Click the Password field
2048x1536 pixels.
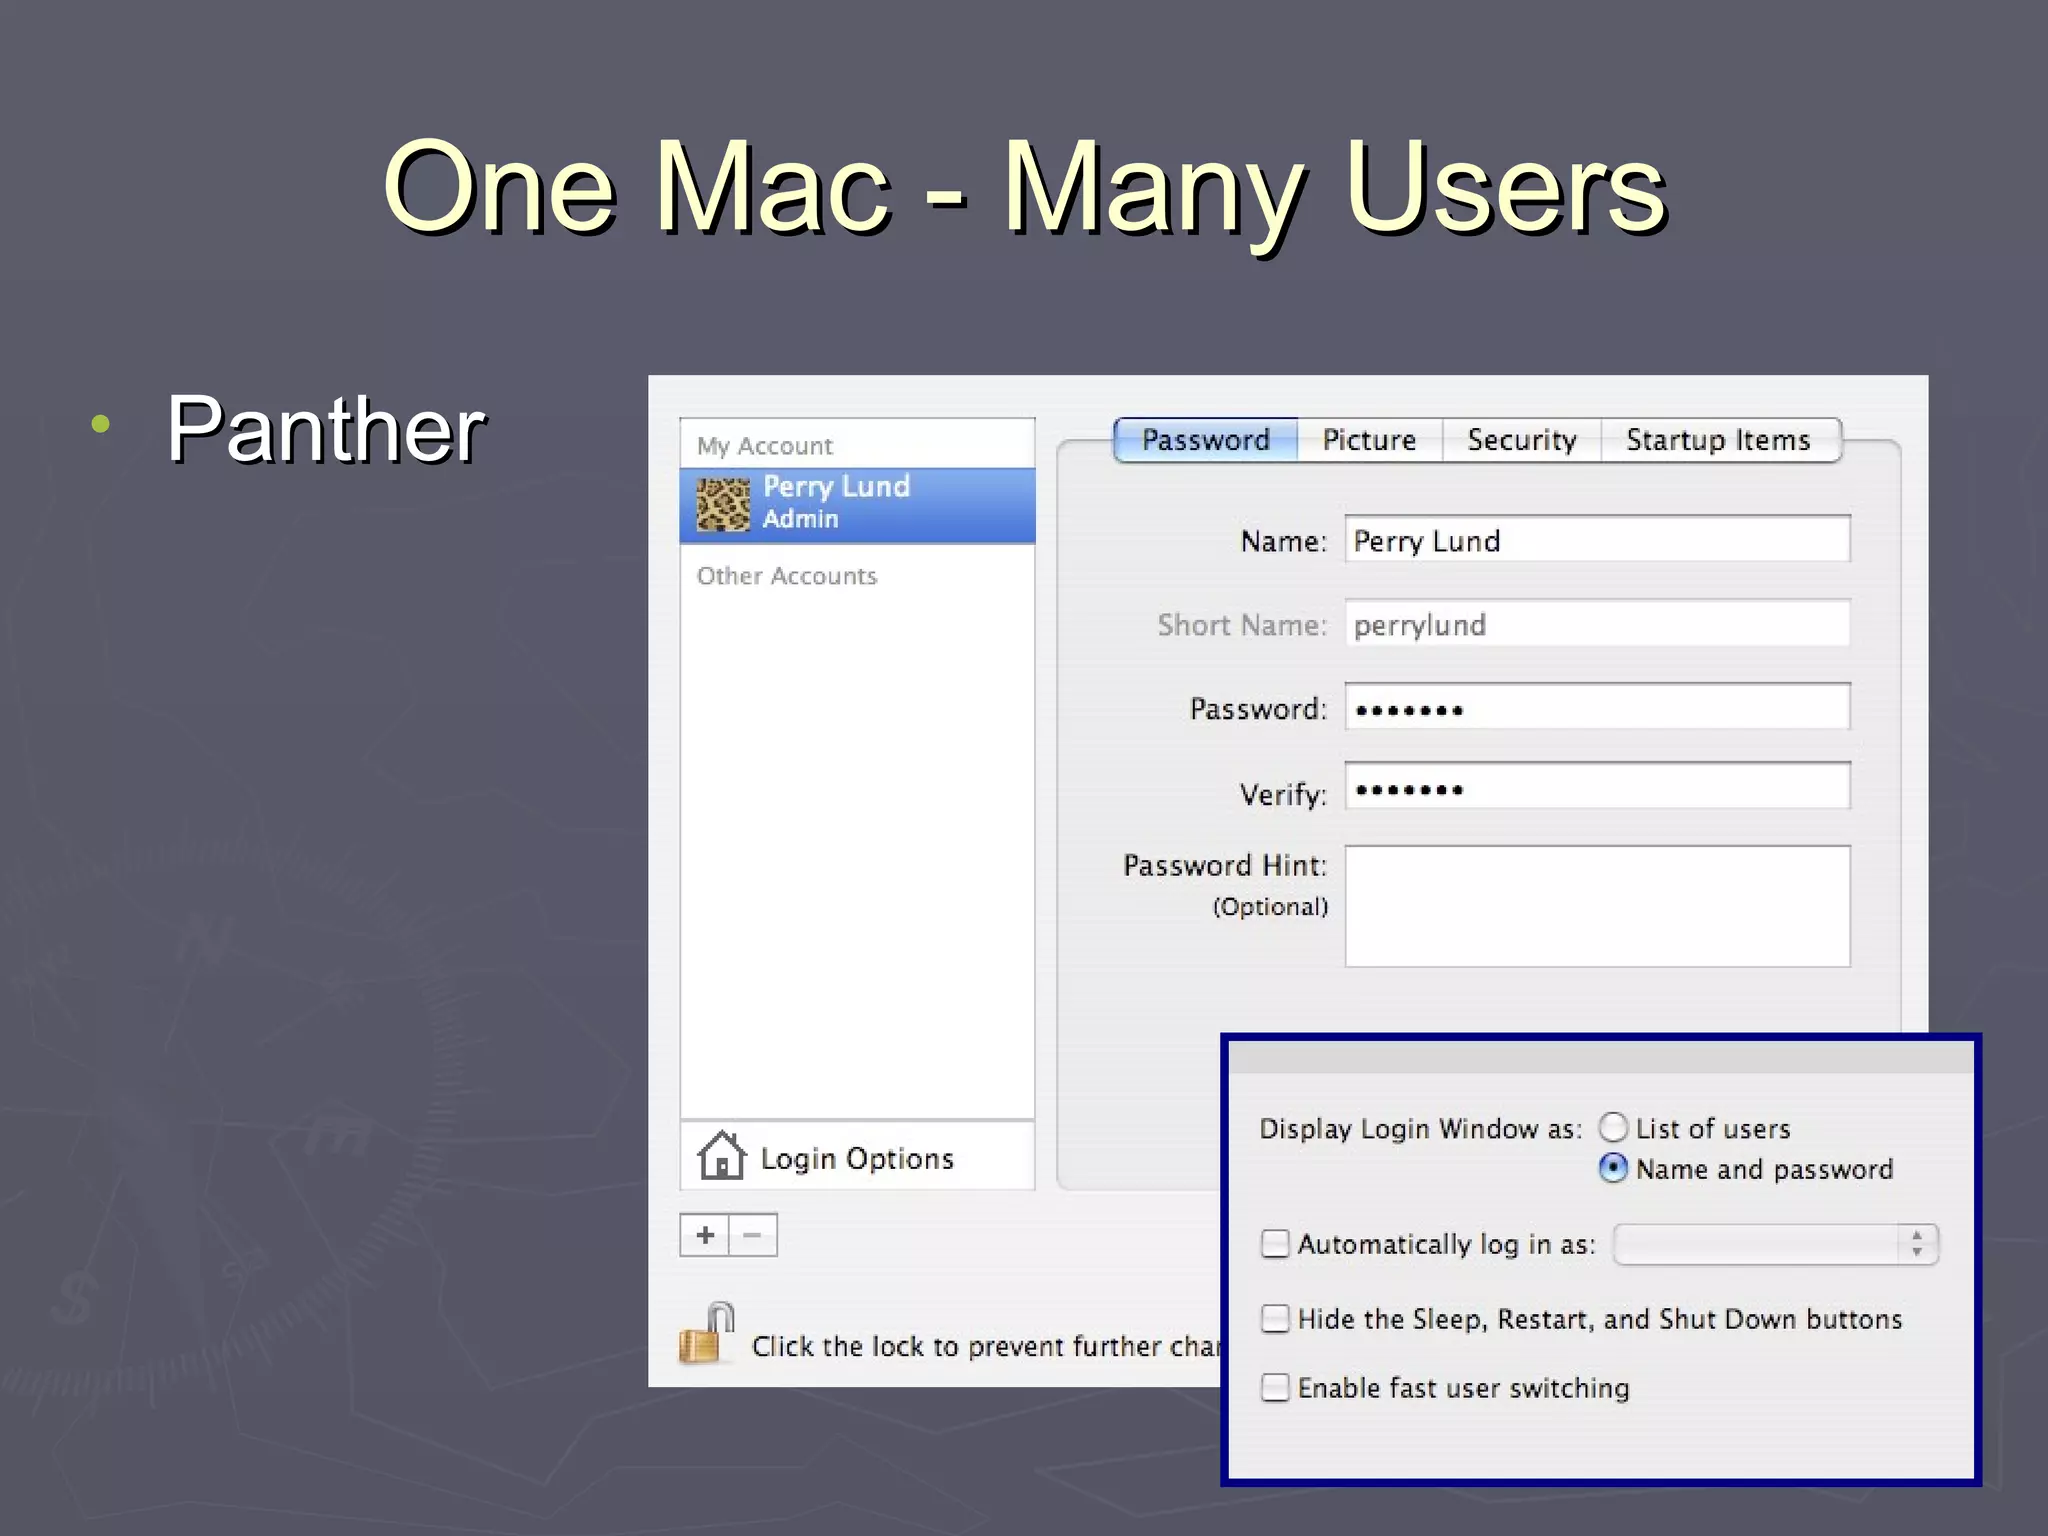pos(1597,707)
